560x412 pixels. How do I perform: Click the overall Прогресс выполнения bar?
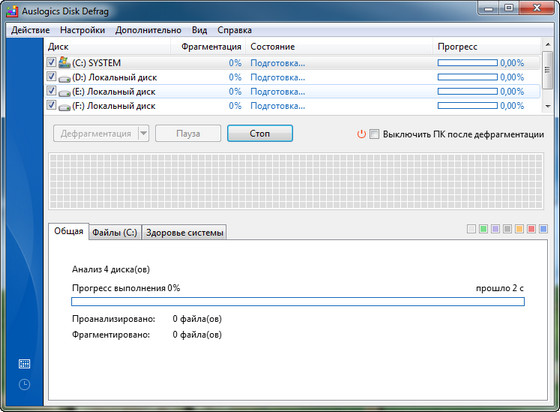point(298,302)
